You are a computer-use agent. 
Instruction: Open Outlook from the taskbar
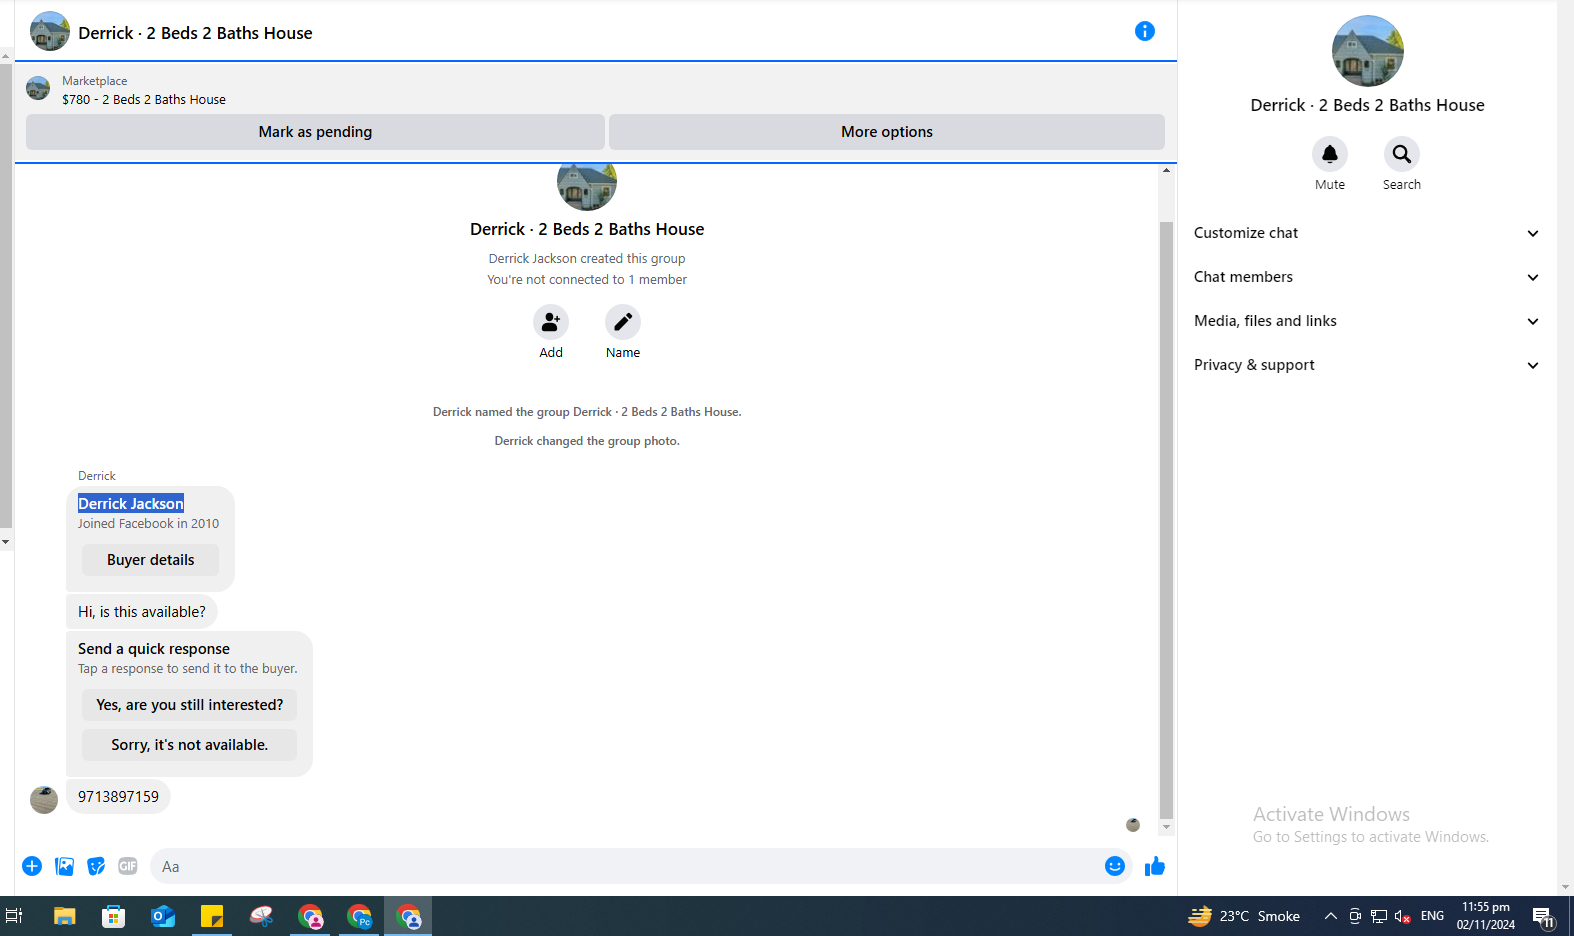[x=163, y=916]
